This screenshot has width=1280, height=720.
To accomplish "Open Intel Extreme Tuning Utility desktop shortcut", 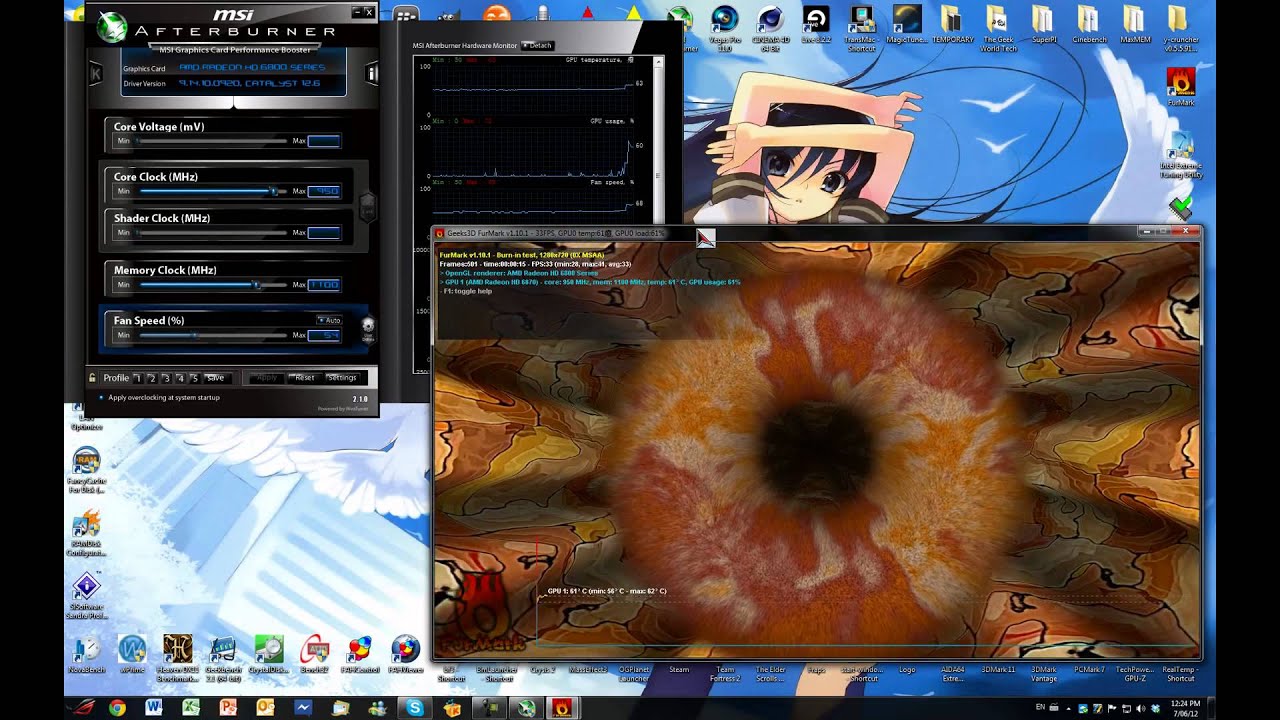I will (x=1180, y=155).
